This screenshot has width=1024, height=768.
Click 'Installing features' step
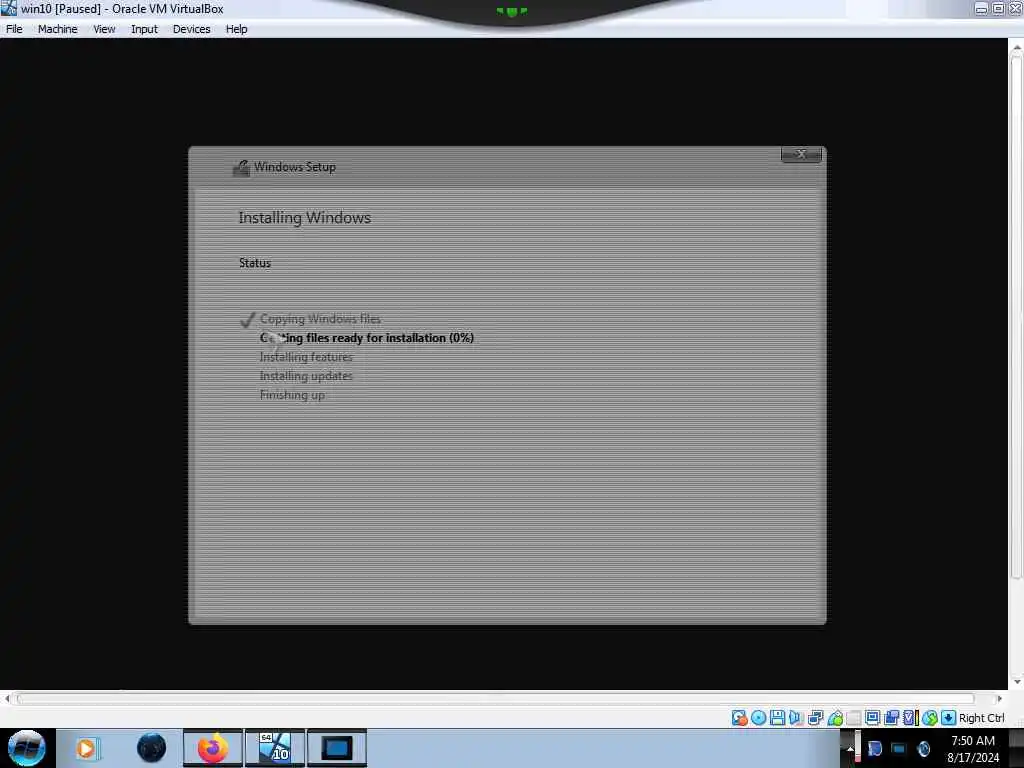tap(306, 357)
